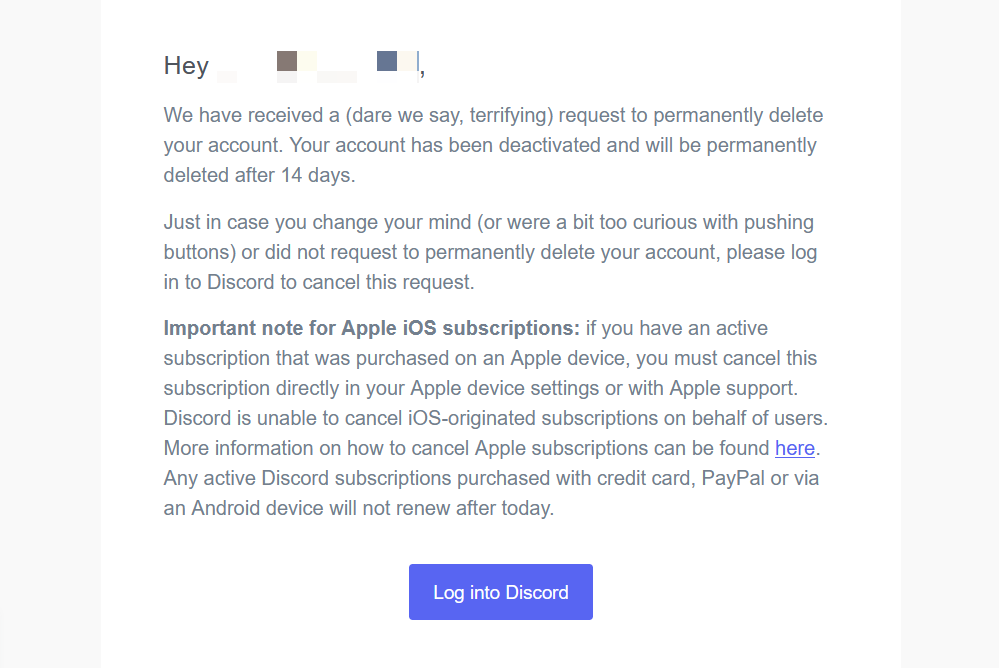Viewport: 999px width, 668px height.
Task: Click the "Hey" greeting text
Action: tap(186, 66)
